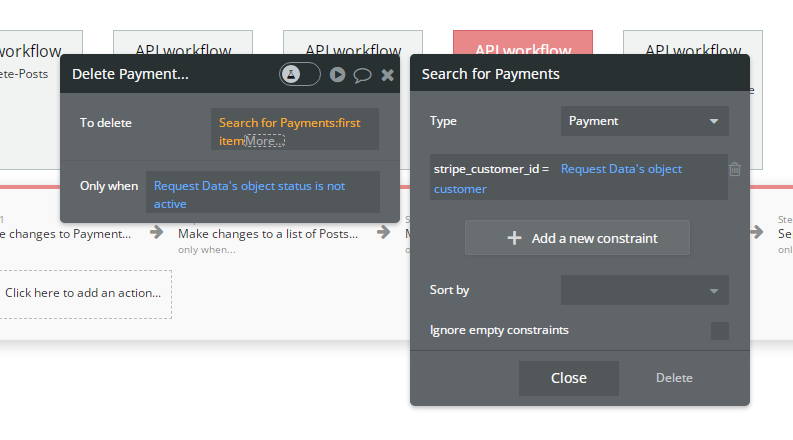Click 'Click here to add an action...'
The height and width of the screenshot is (440, 793).
click(x=83, y=293)
